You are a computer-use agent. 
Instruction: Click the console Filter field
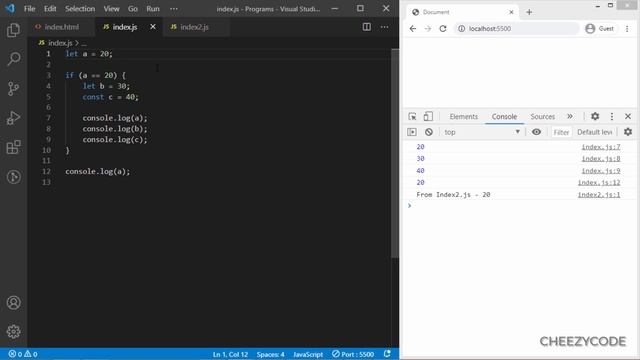click(561, 132)
